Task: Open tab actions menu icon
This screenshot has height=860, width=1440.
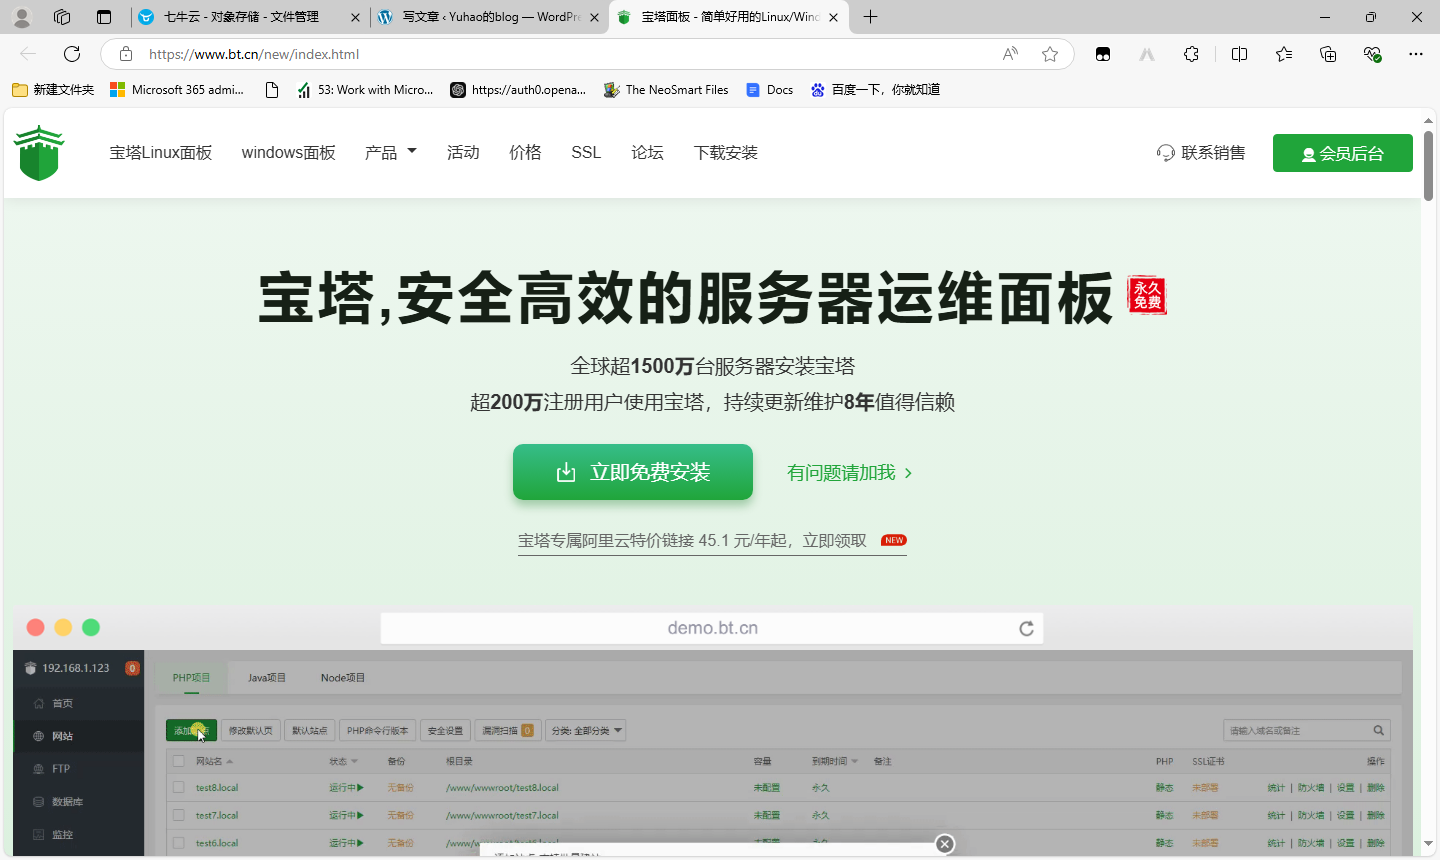Action: (104, 17)
